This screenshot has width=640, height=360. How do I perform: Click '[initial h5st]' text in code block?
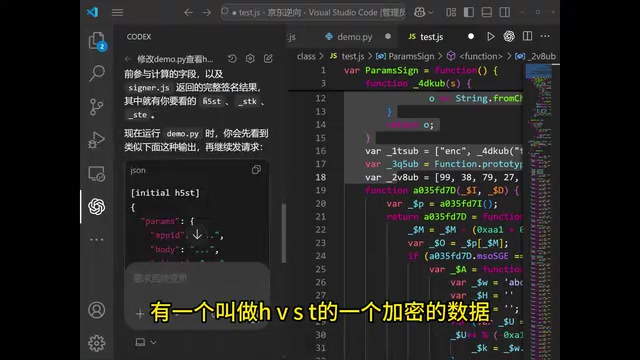coord(165,193)
